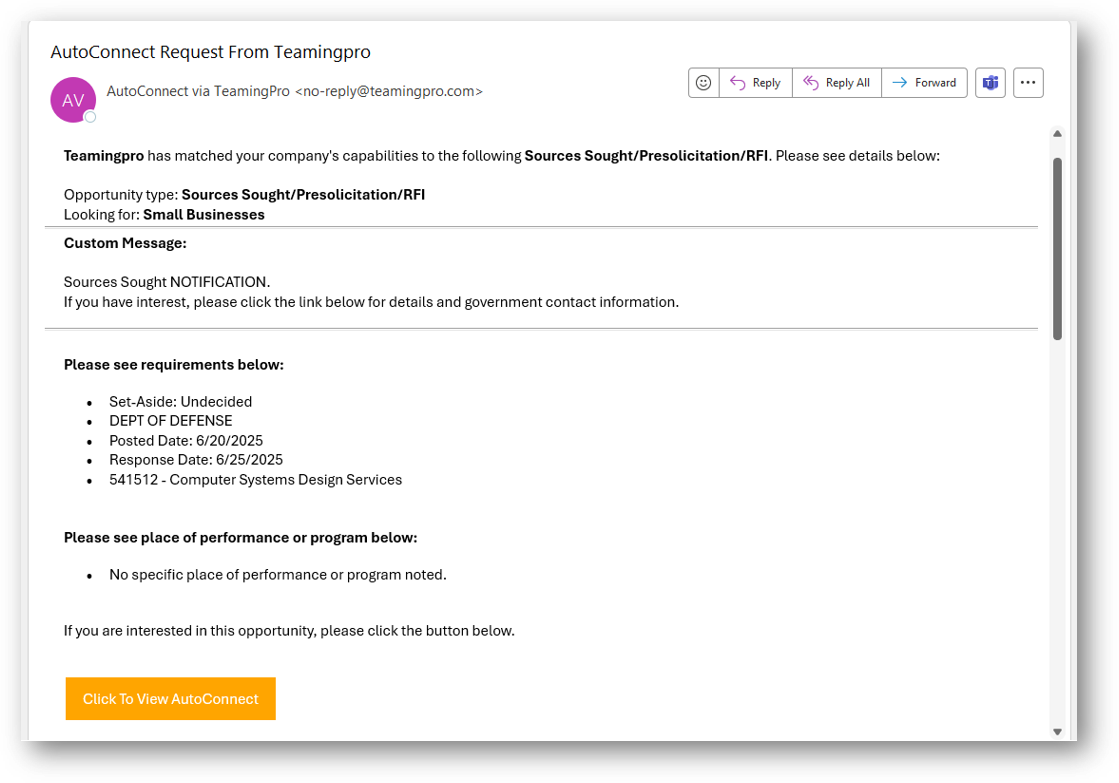
Task: Click the scrollbar up arrow
Action: click(1058, 133)
